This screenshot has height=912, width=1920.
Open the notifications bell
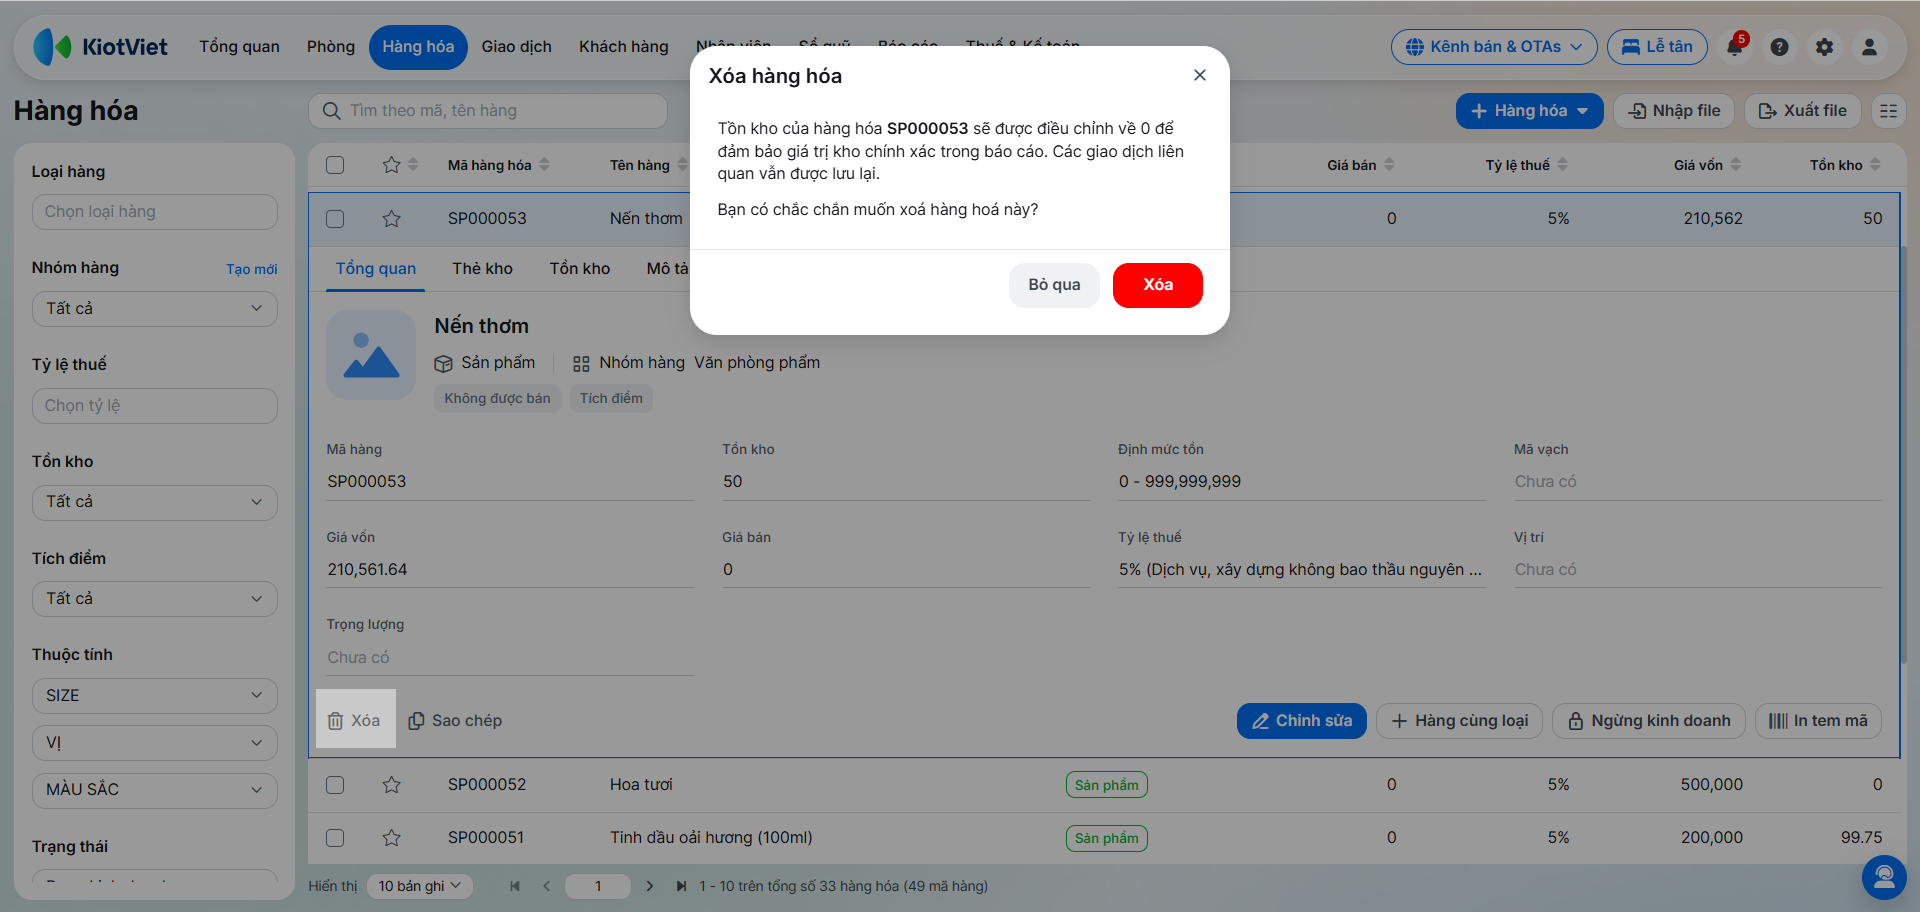click(1735, 47)
